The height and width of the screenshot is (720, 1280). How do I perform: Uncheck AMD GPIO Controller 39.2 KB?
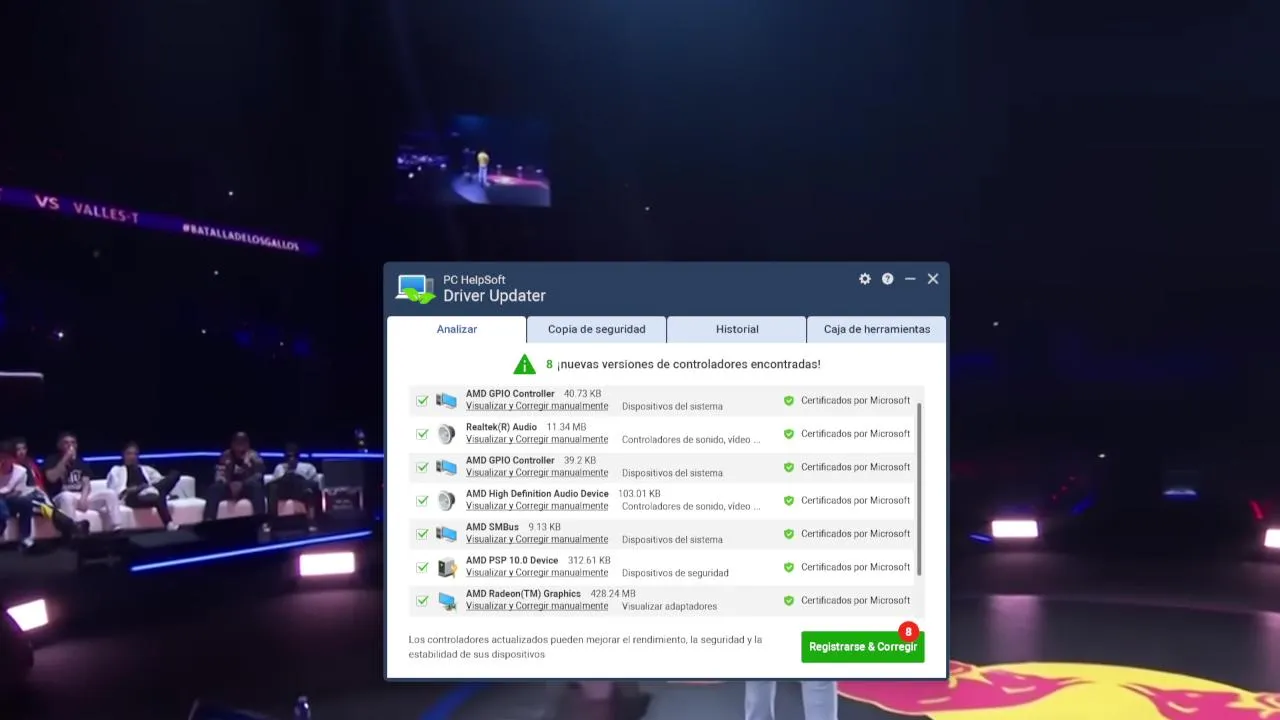tap(422, 467)
